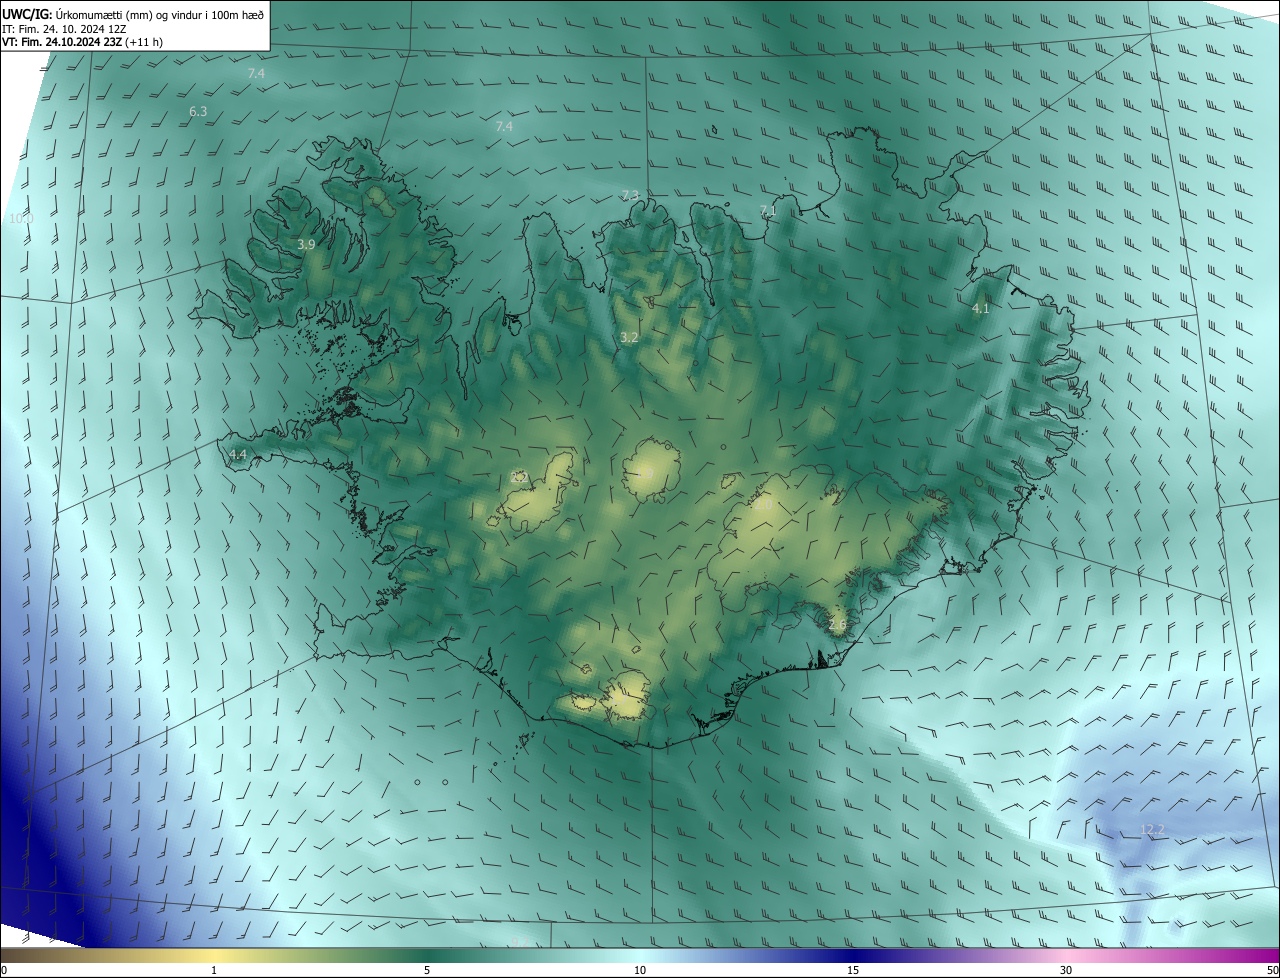
Task: Select the 2.2 value label near the glacier
Action: pyautogui.click(x=518, y=478)
